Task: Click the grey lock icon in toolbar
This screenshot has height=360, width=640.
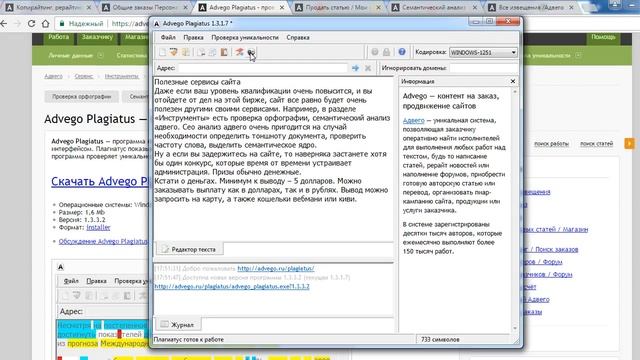Action: [x=386, y=52]
